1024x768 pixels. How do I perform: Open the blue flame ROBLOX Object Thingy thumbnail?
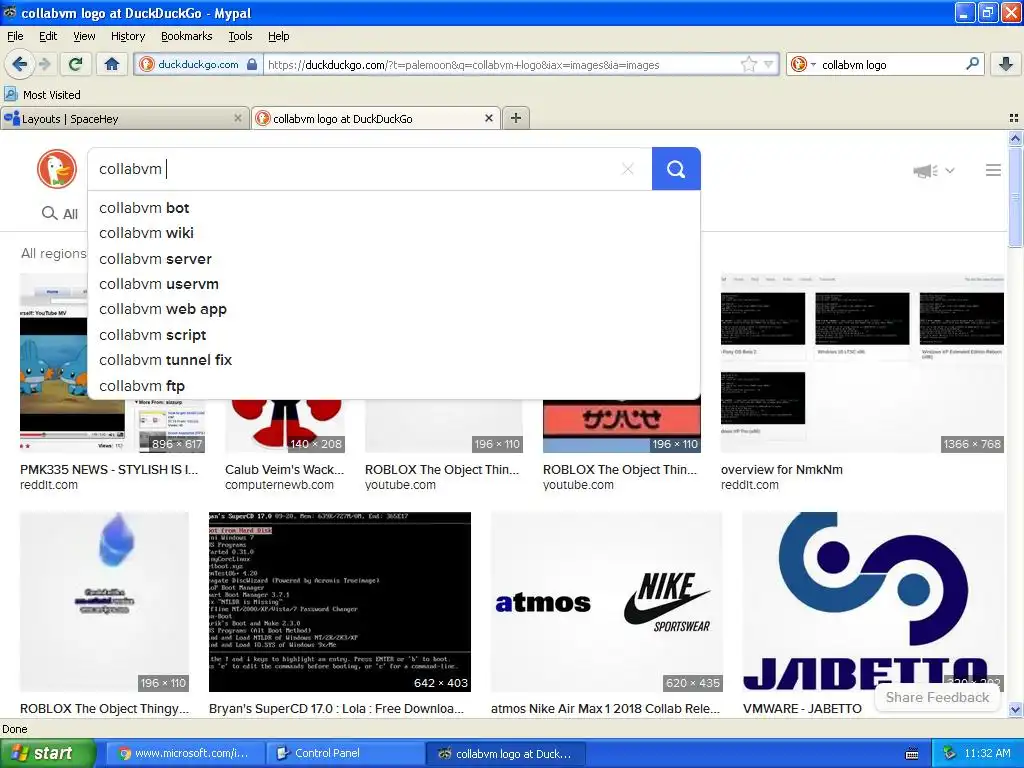(104, 601)
